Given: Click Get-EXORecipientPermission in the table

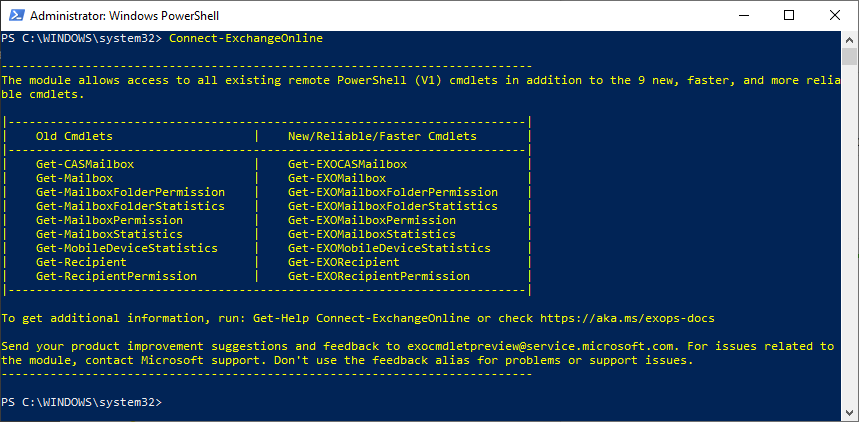Looking at the screenshot, I should [379, 276].
